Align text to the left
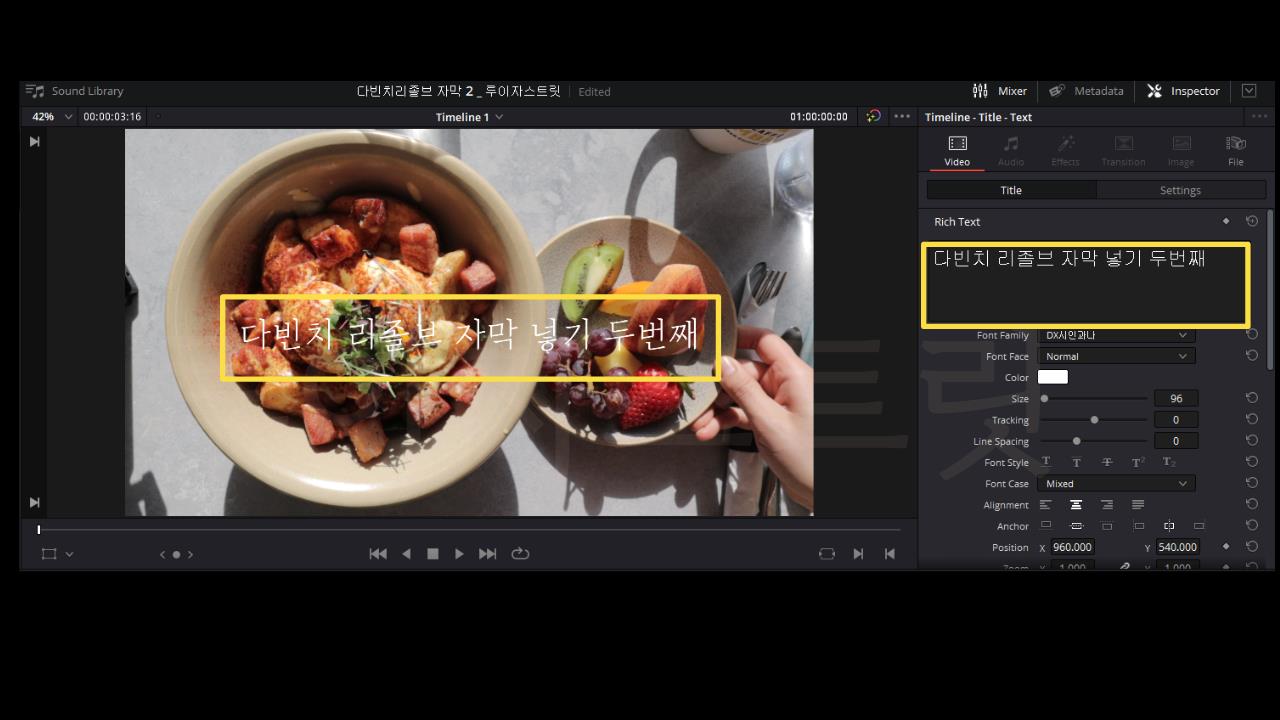Screen dimensions: 1280x720 1046,505
